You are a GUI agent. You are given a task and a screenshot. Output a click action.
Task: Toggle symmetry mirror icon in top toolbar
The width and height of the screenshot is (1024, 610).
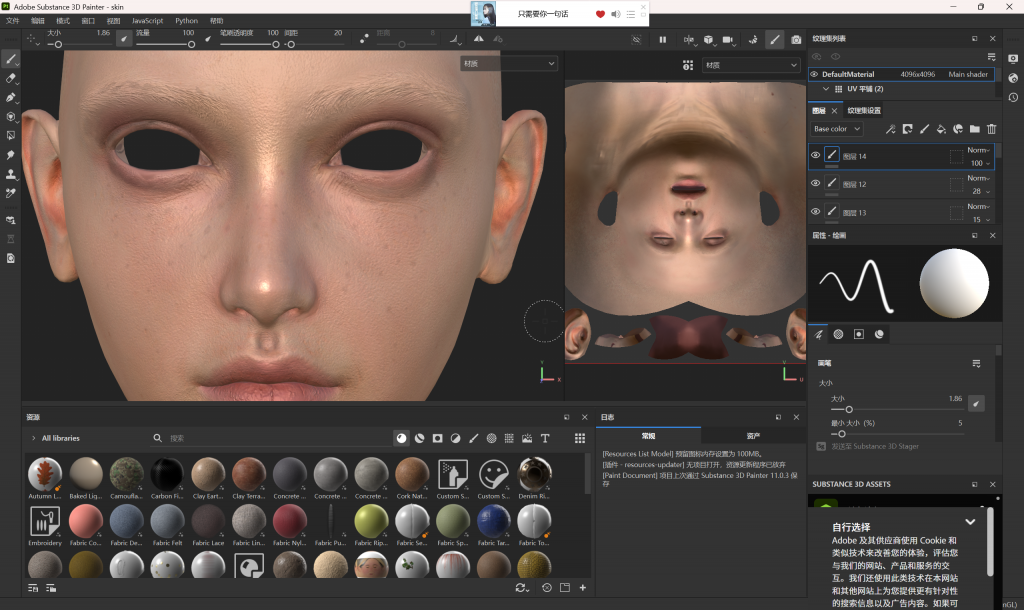pos(478,40)
